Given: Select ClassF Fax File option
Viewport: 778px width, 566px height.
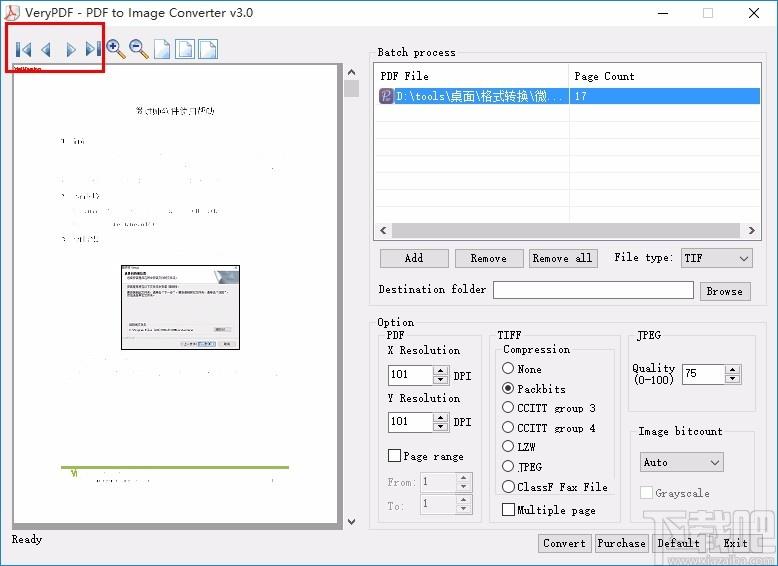Looking at the screenshot, I should tap(508, 487).
